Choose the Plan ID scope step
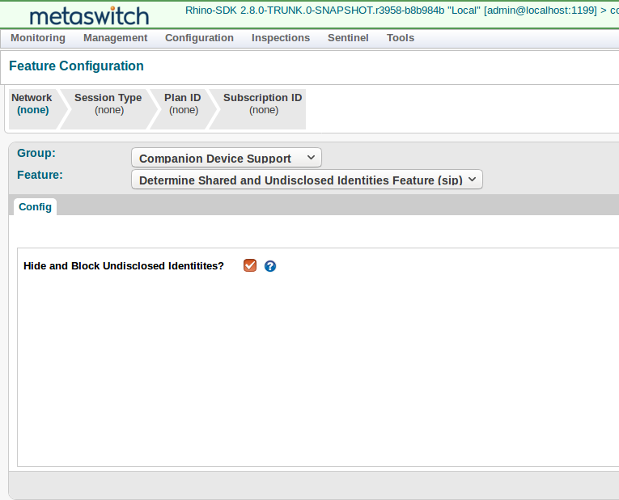The width and height of the screenshot is (619, 500). (183, 104)
